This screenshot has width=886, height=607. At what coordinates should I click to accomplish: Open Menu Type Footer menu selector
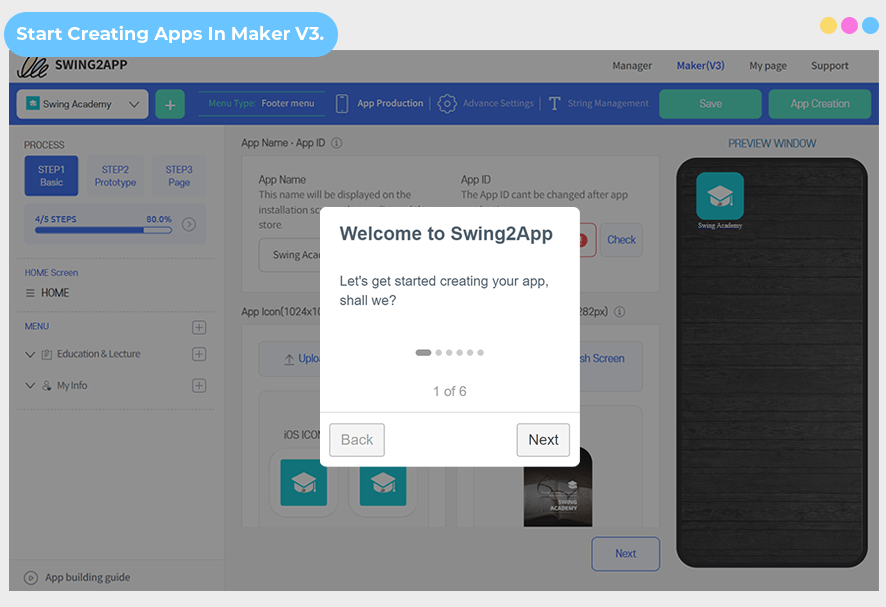click(261, 103)
